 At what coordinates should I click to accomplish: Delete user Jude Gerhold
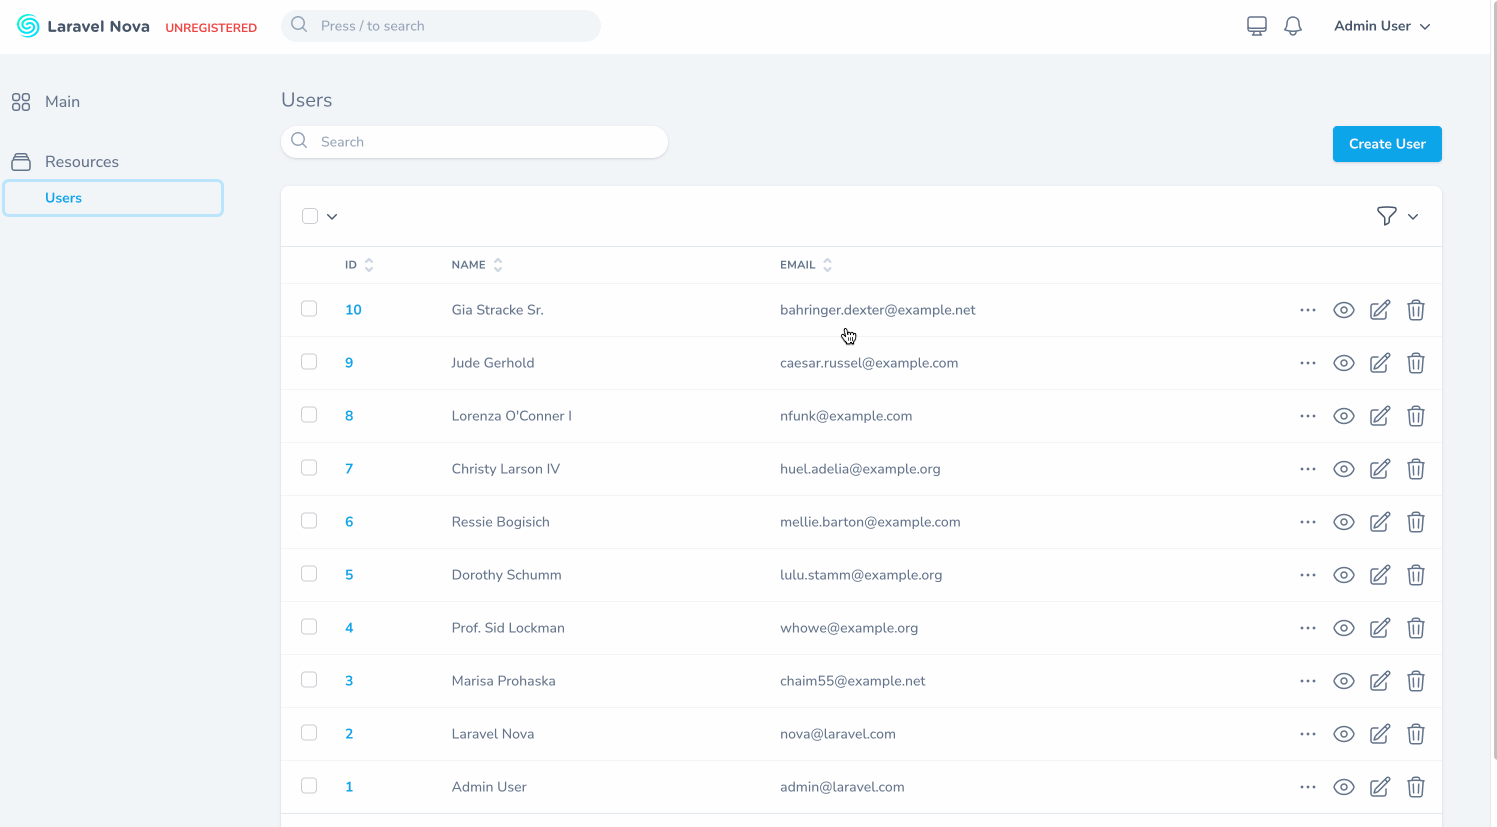pos(1416,363)
